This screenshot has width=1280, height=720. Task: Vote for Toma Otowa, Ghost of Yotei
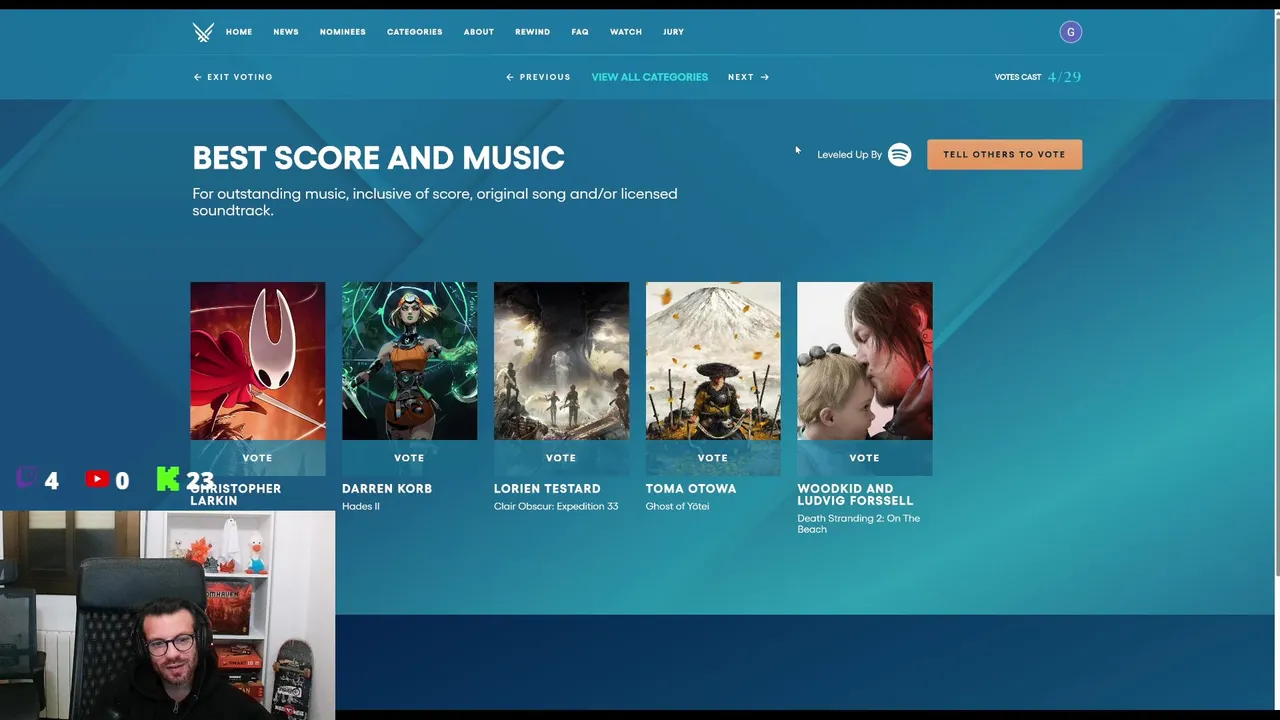coord(713,458)
